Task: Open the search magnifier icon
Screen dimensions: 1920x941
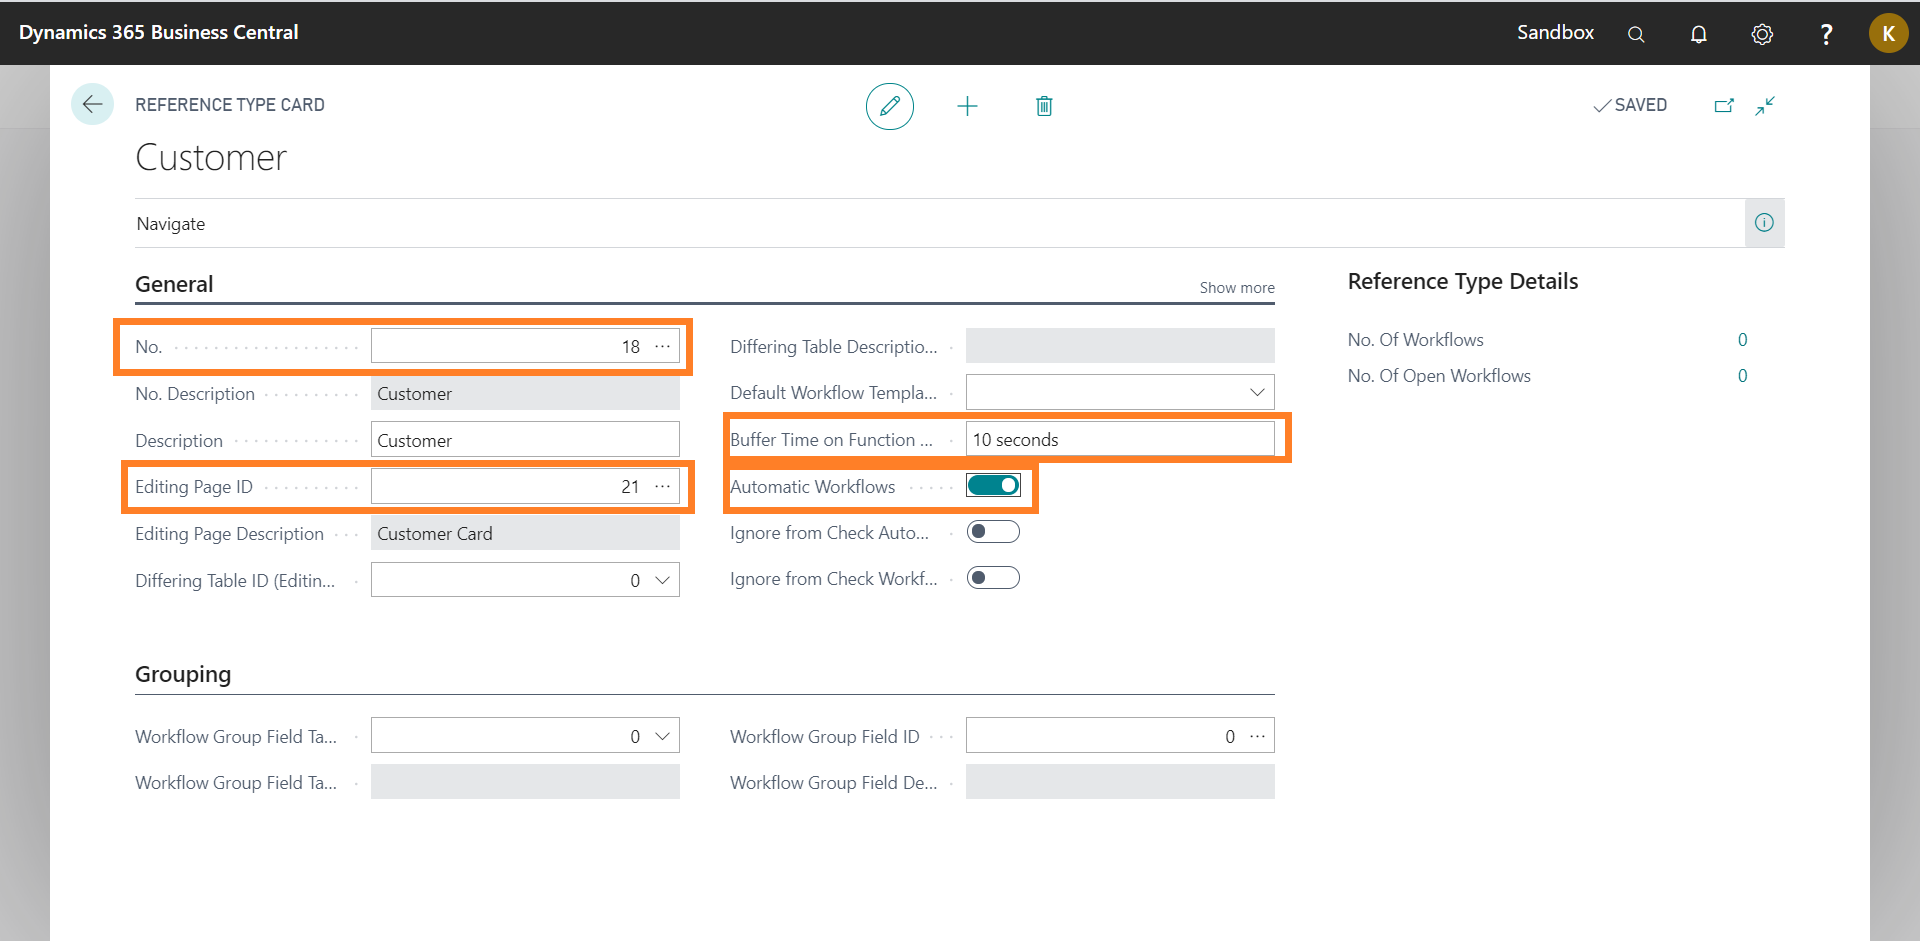Action: point(1636,34)
